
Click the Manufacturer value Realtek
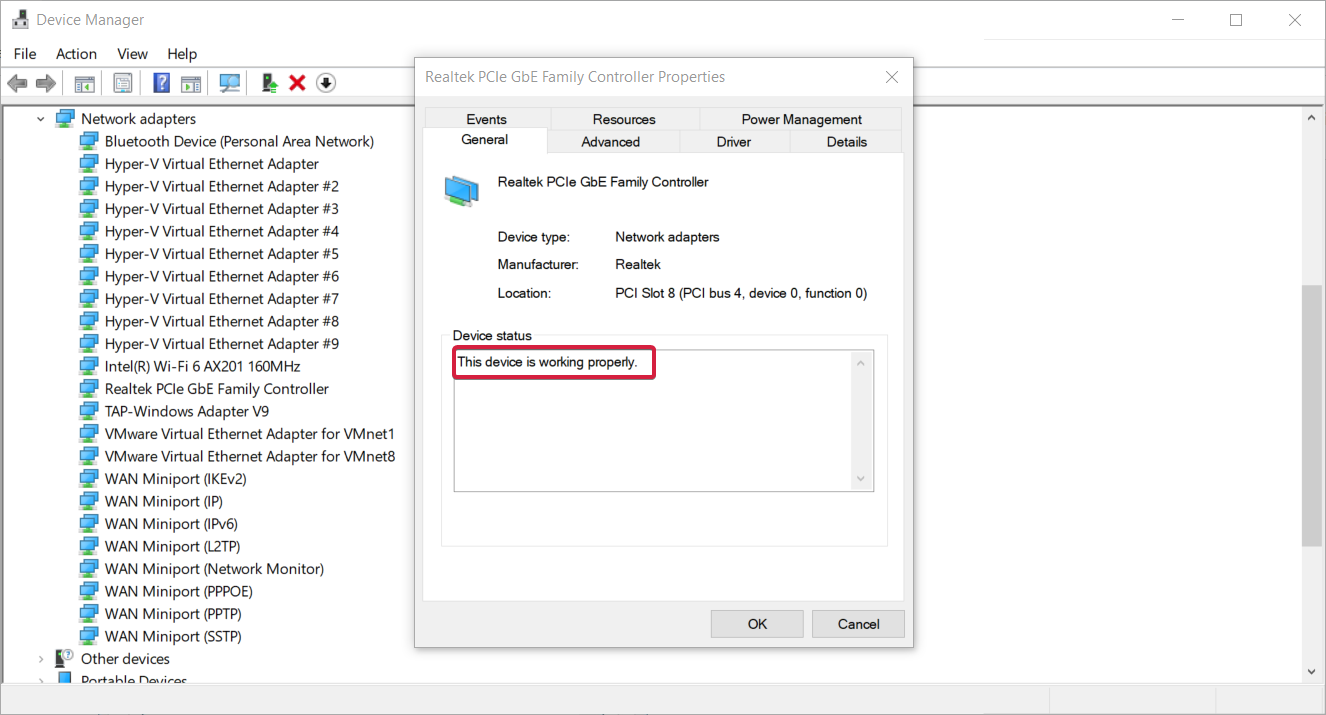coord(638,265)
